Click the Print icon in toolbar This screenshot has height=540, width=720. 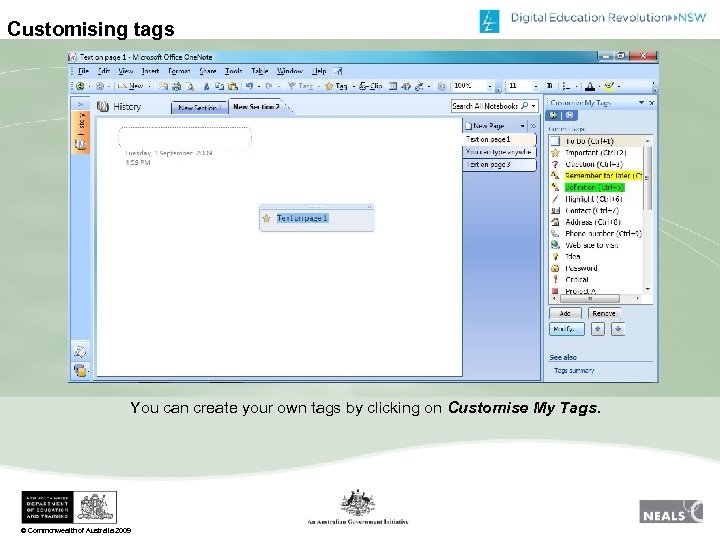[176, 86]
